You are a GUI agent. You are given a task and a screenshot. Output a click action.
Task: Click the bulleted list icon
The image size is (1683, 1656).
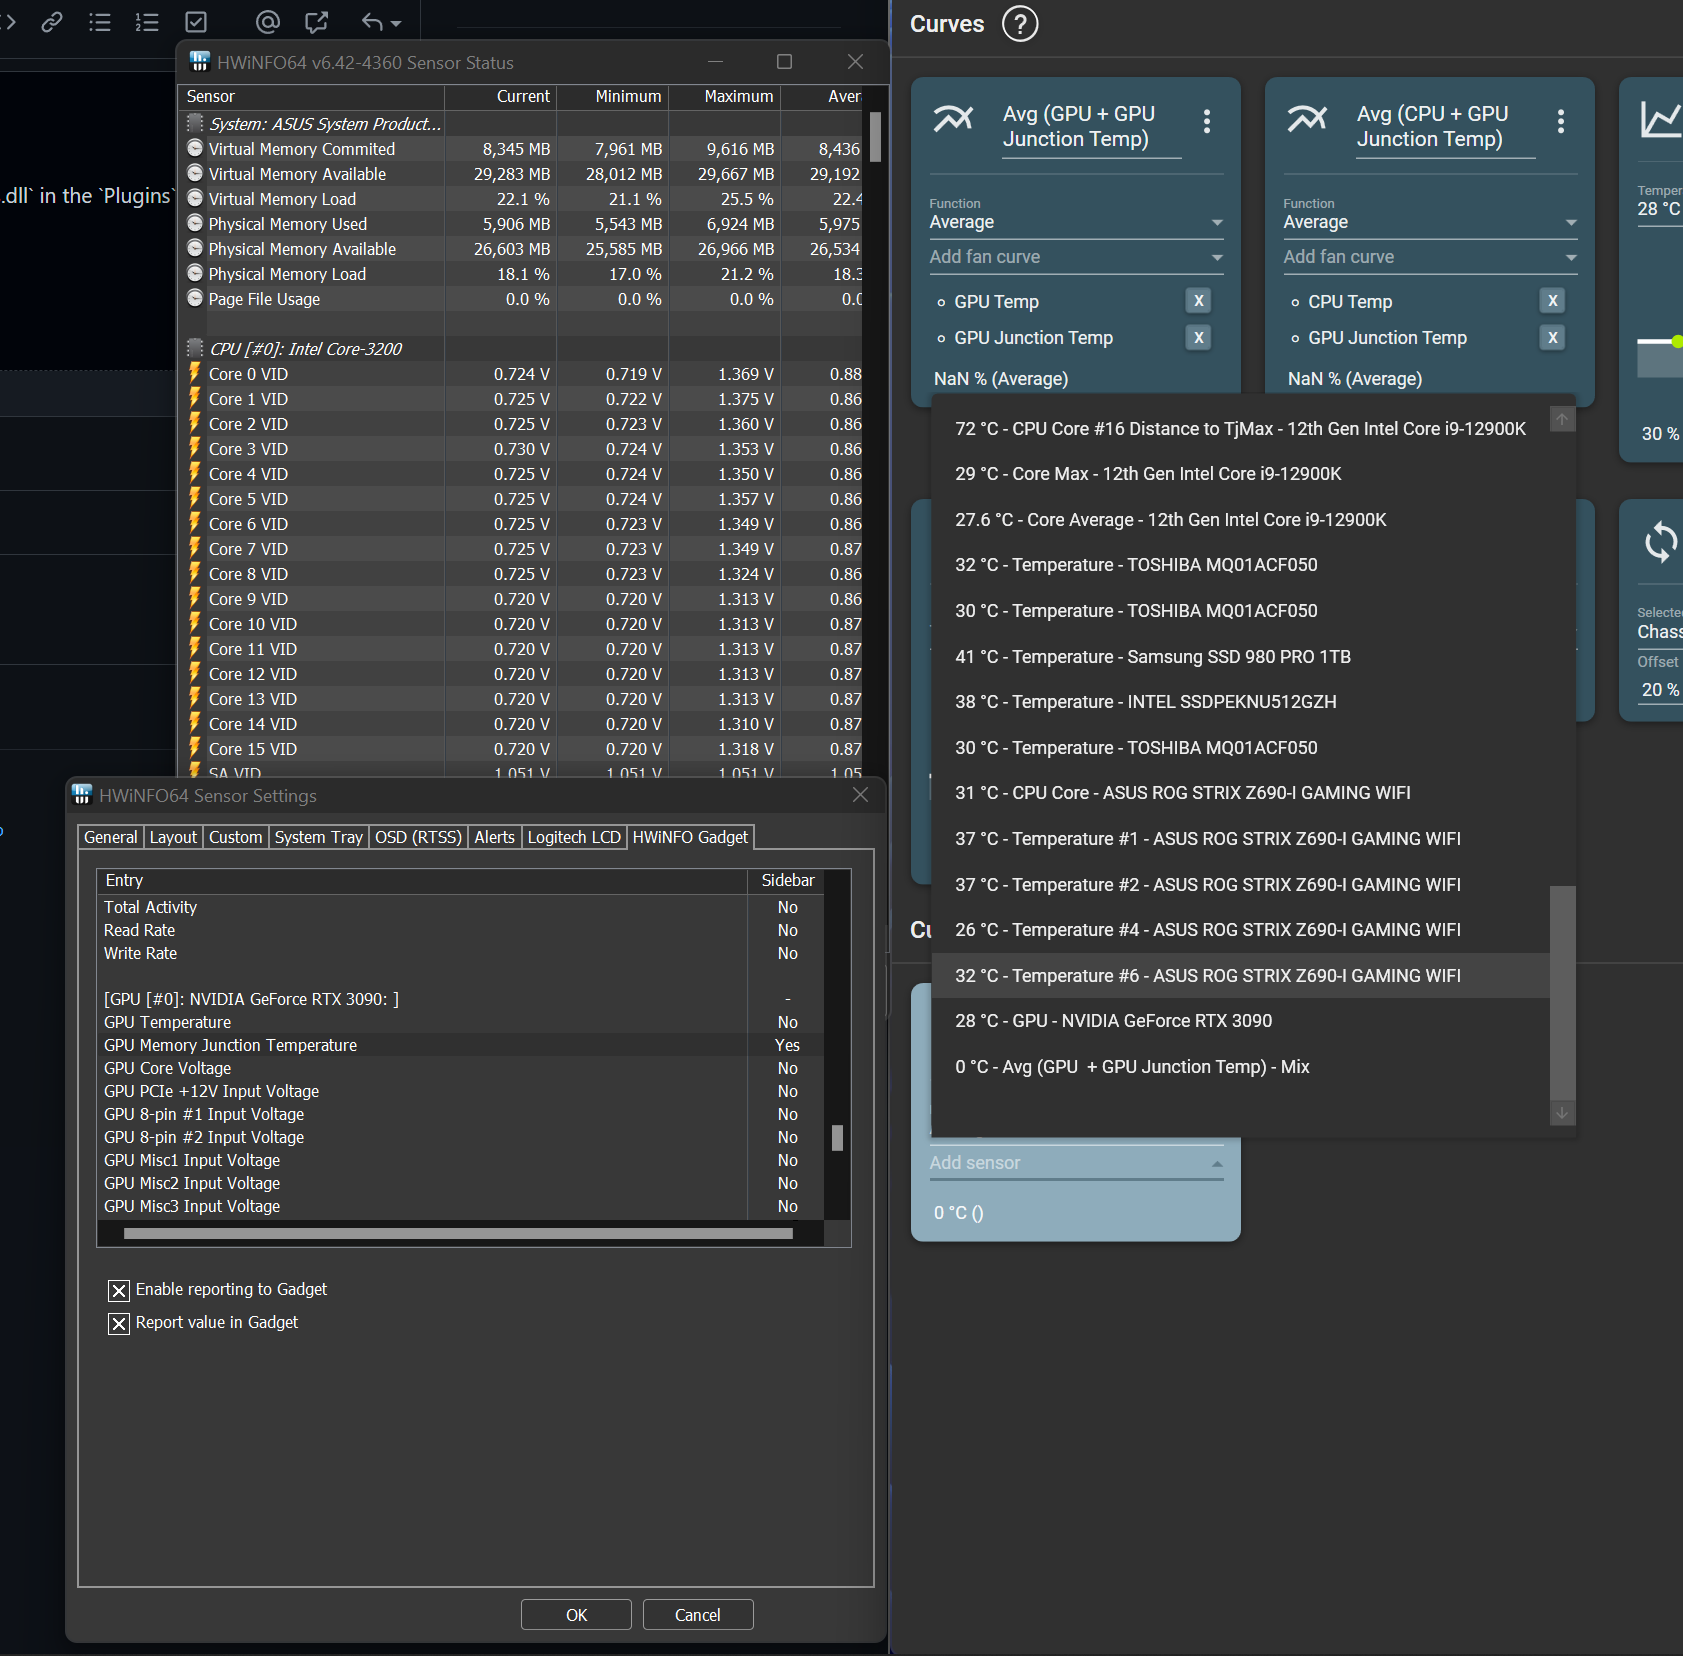(100, 21)
